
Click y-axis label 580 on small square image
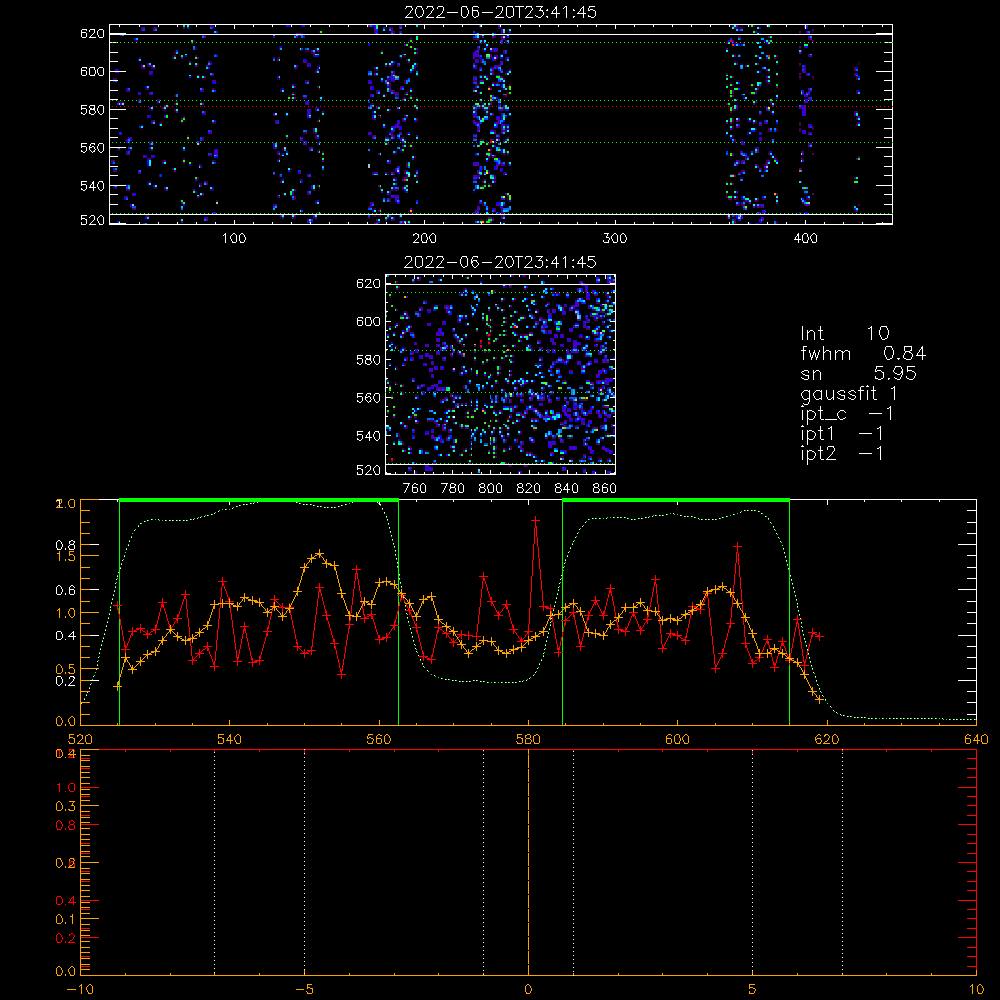369,360
